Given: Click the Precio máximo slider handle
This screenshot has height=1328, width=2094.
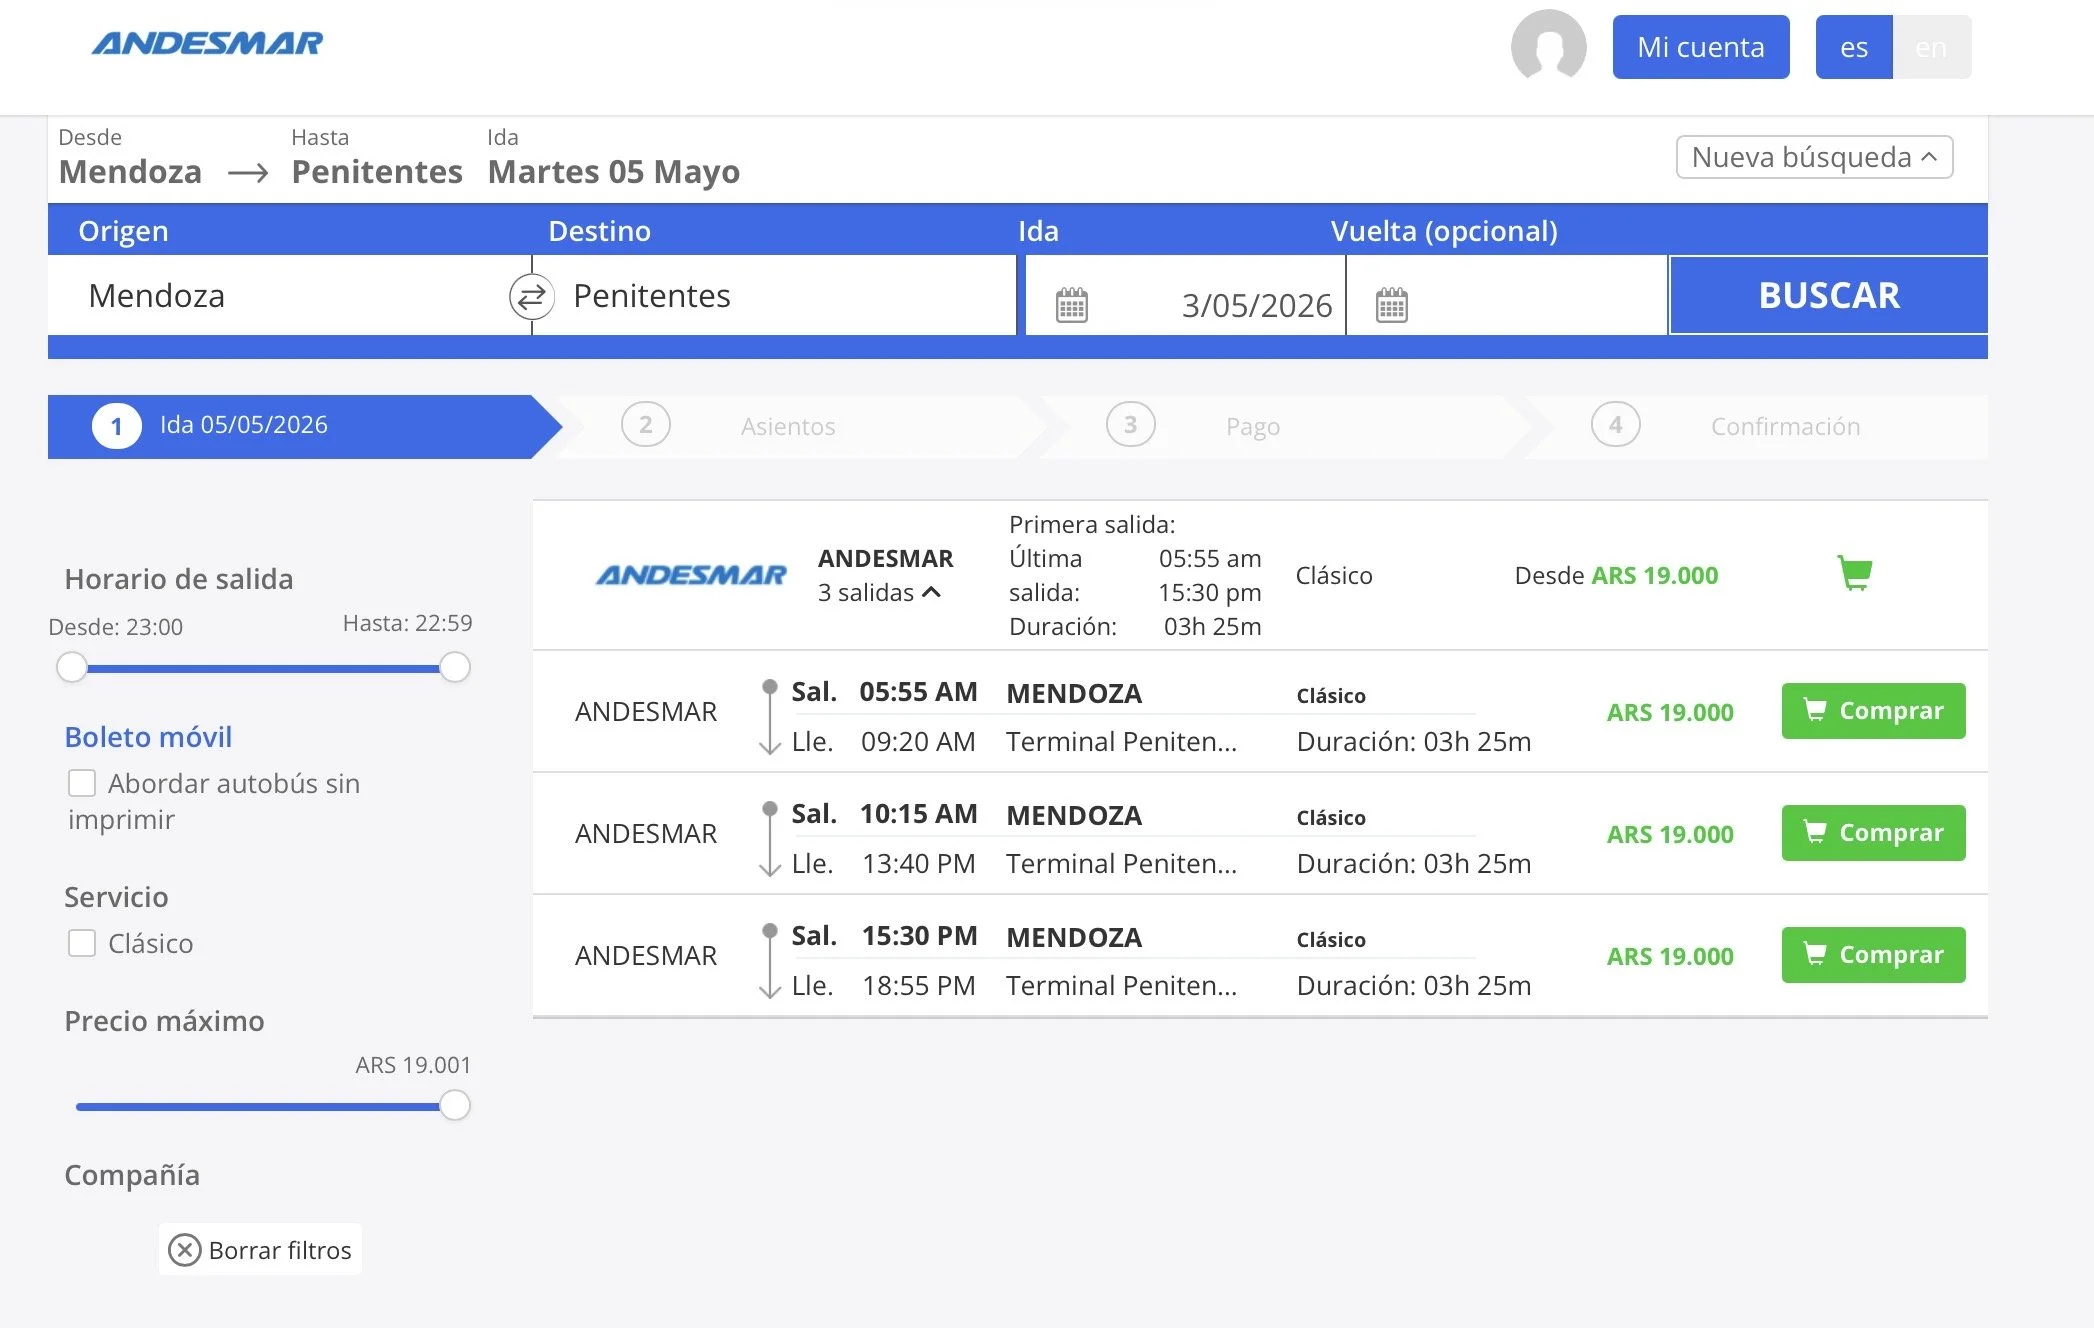Looking at the screenshot, I should coord(455,1105).
